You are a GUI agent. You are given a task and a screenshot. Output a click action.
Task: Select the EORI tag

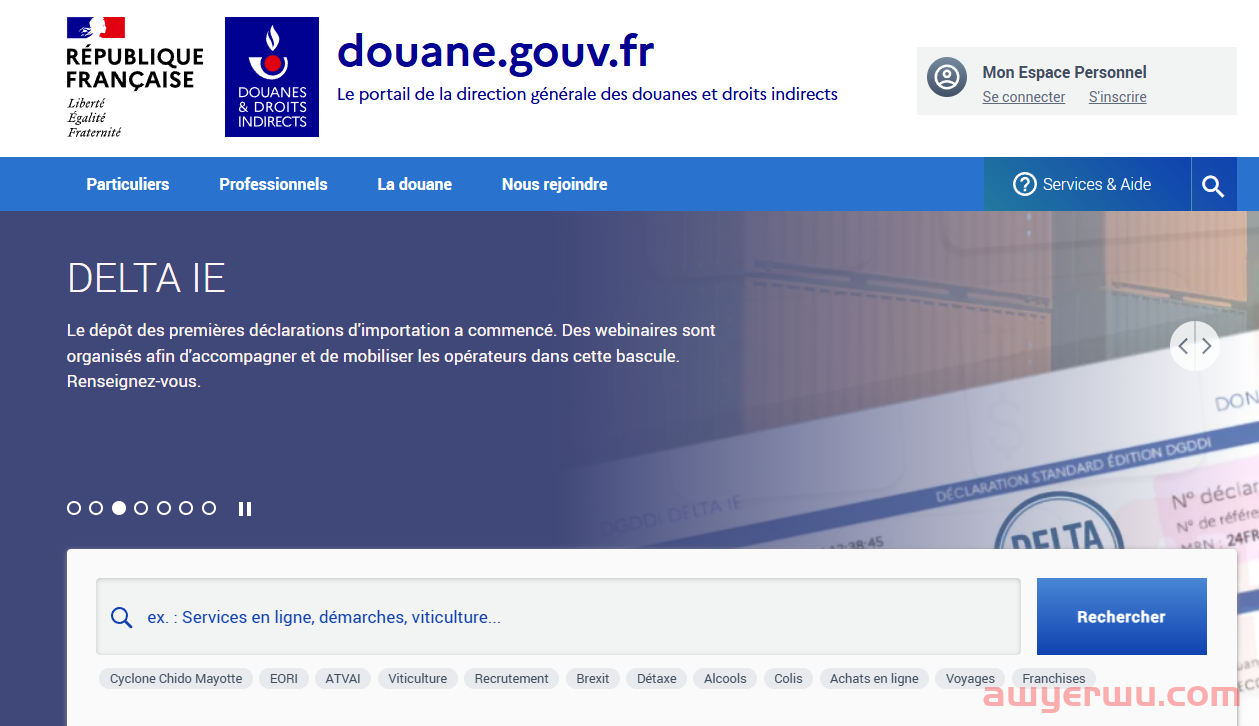coord(284,678)
